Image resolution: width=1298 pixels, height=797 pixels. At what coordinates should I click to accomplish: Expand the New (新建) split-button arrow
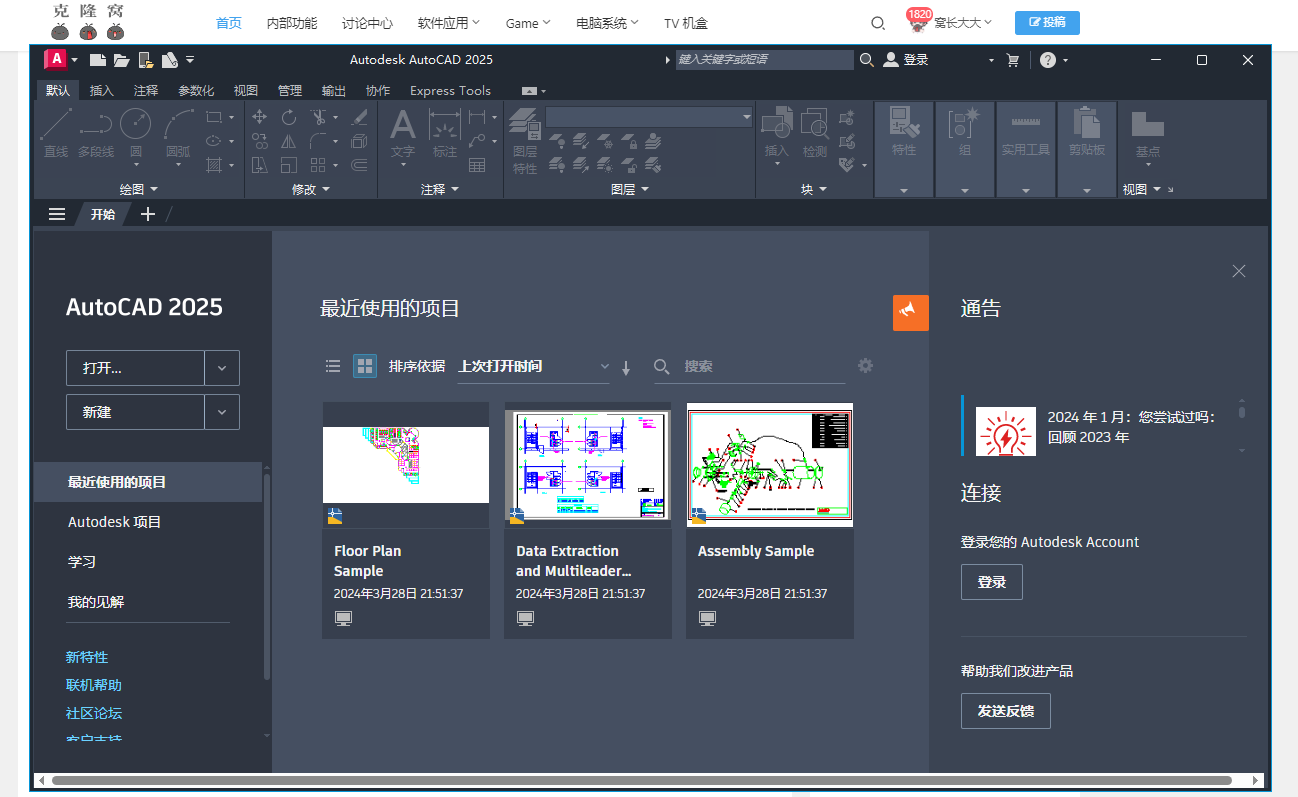[x=222, y=412]
